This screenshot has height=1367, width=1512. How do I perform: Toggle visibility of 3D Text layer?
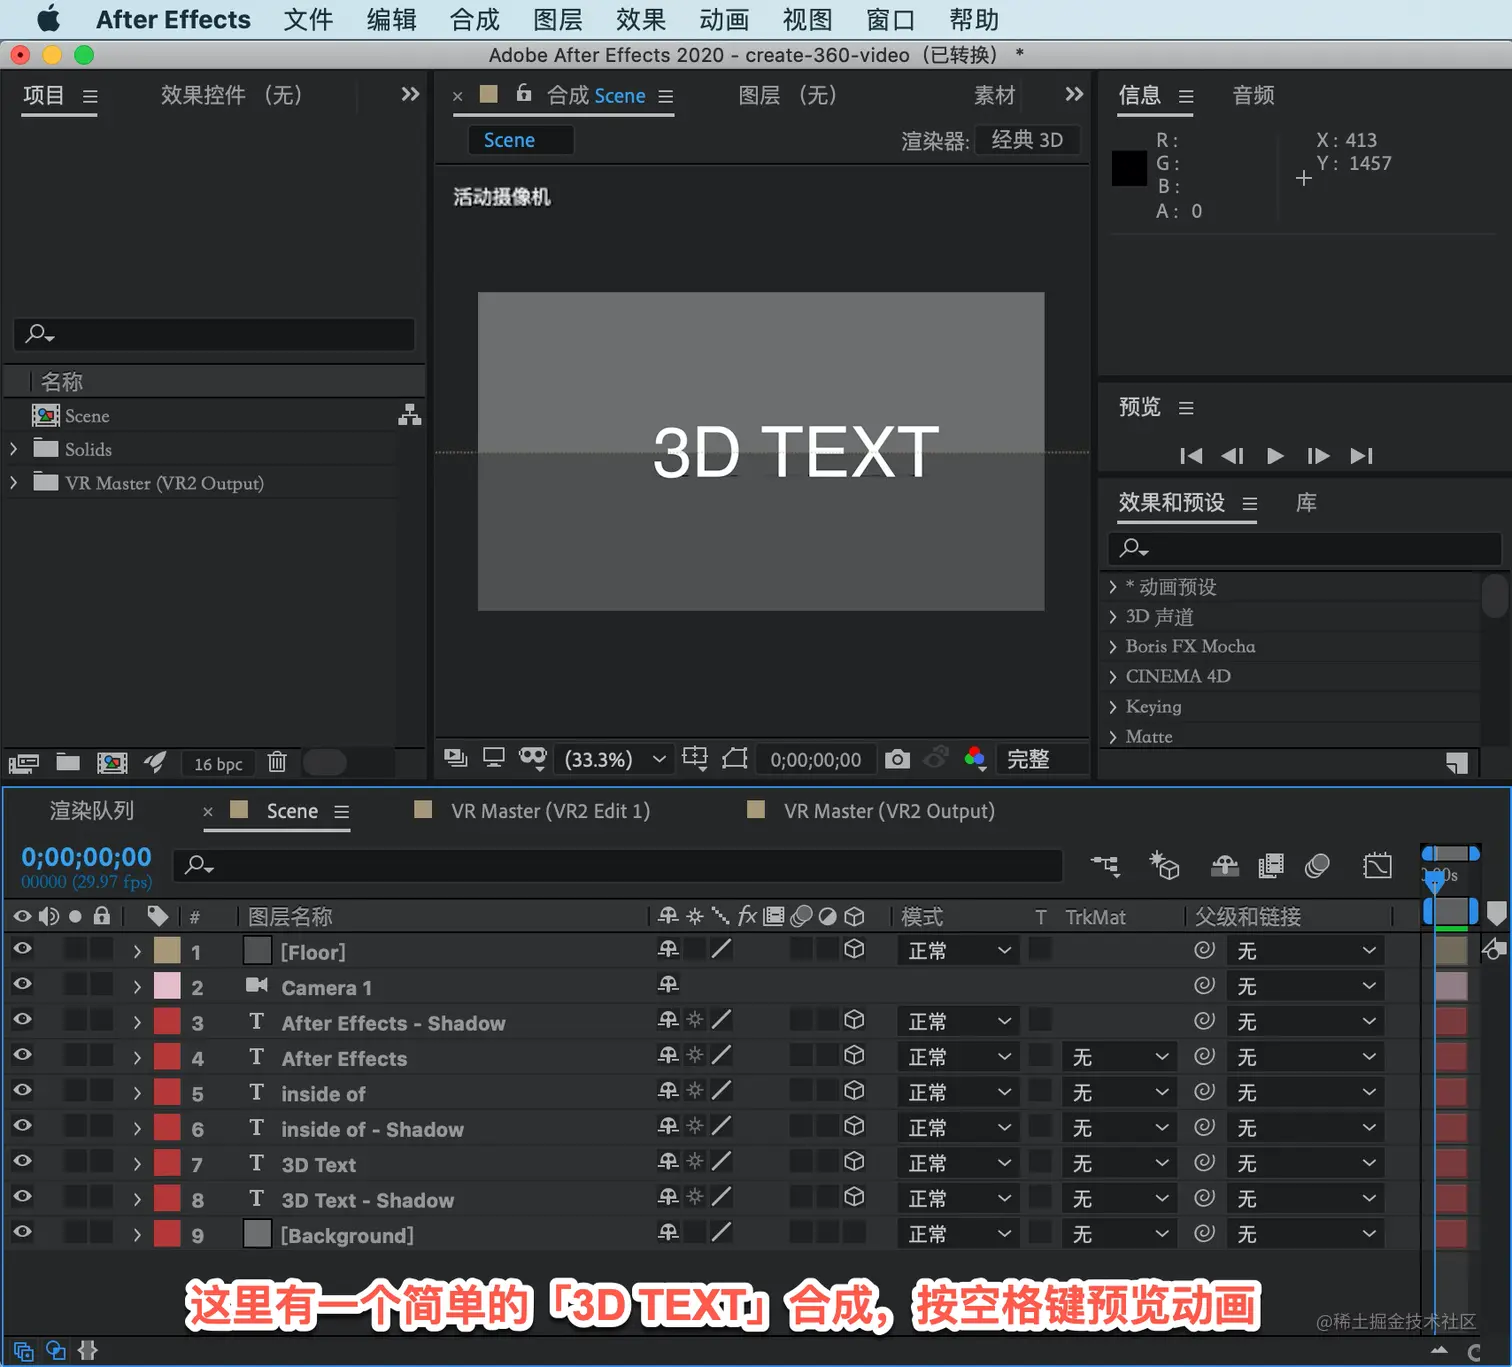click(22, 1162)
